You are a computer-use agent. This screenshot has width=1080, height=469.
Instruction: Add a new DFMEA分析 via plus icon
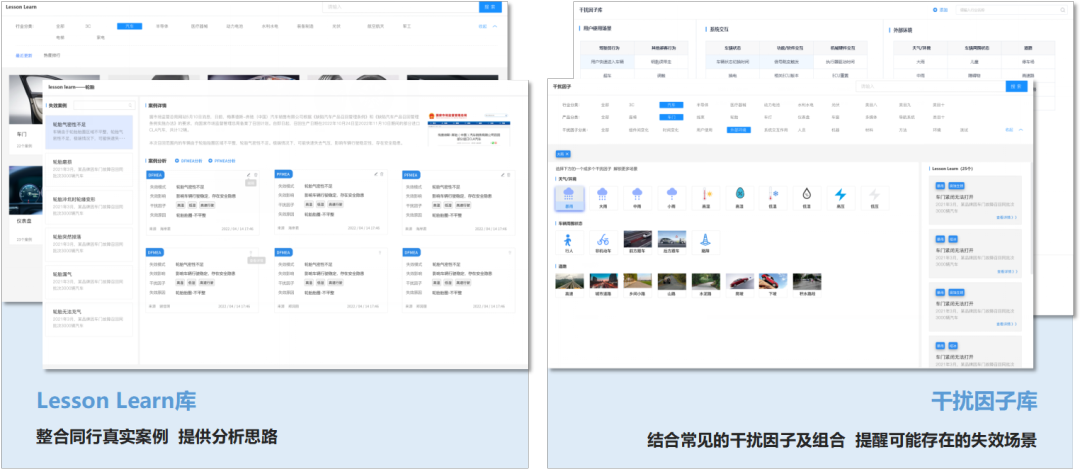tap(178, 160)
